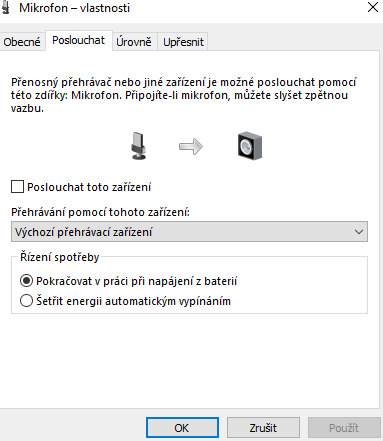Select 'Pokračovat v práci při napájení z baterií'

[26, 281]
